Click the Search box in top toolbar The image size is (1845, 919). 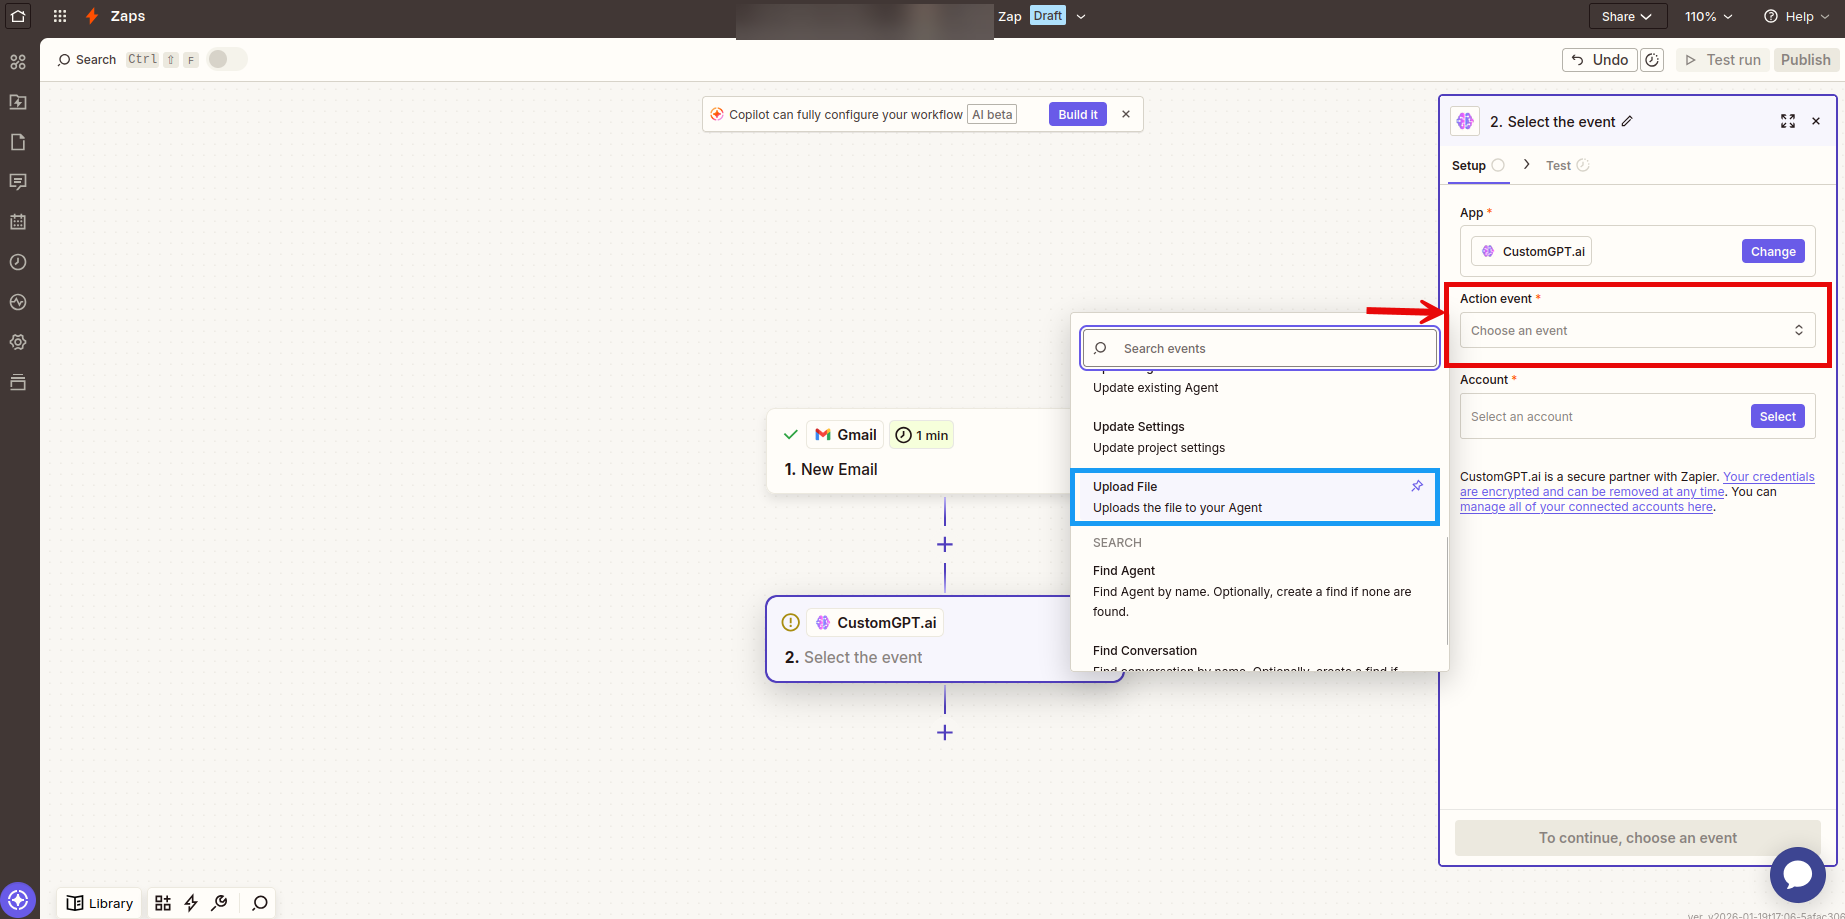tap(87, 60)
